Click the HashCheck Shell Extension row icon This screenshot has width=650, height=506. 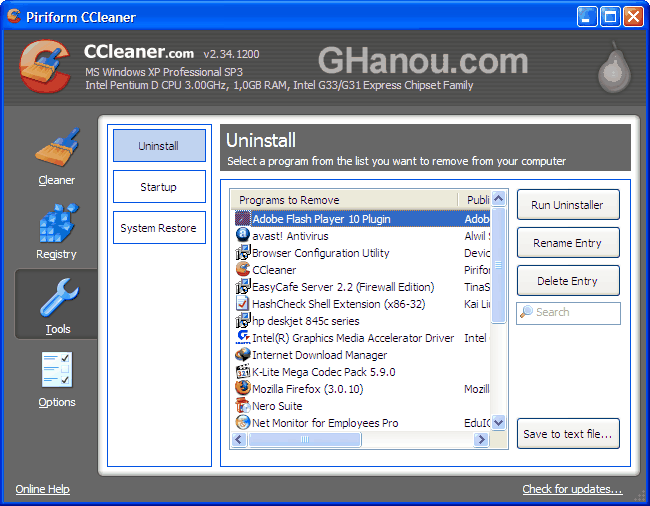[243, 303]
